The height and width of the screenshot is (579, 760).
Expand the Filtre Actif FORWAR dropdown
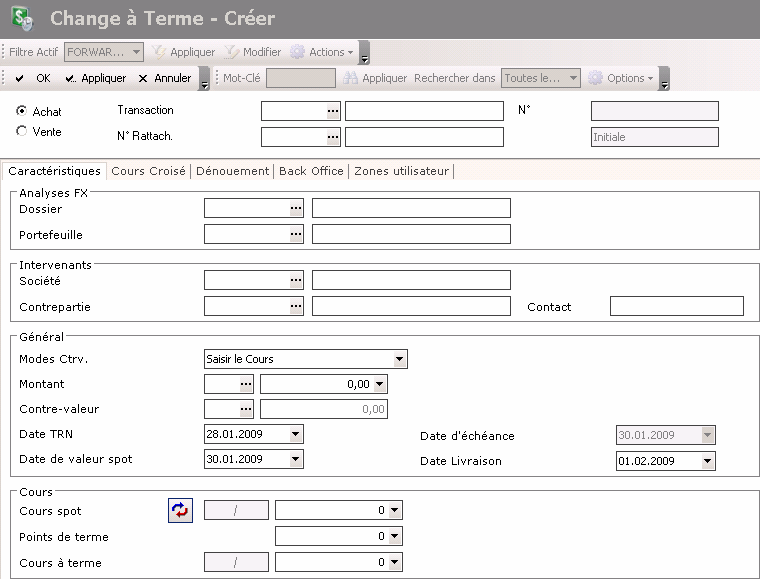136,52
